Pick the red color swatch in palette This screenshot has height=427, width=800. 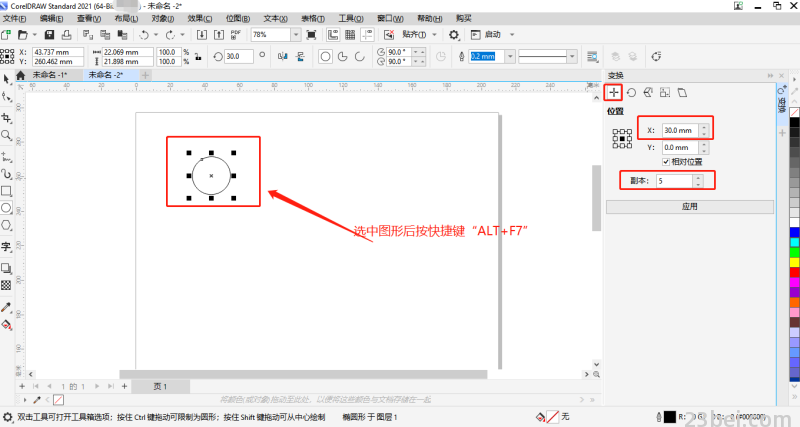(x=794, y=272)
